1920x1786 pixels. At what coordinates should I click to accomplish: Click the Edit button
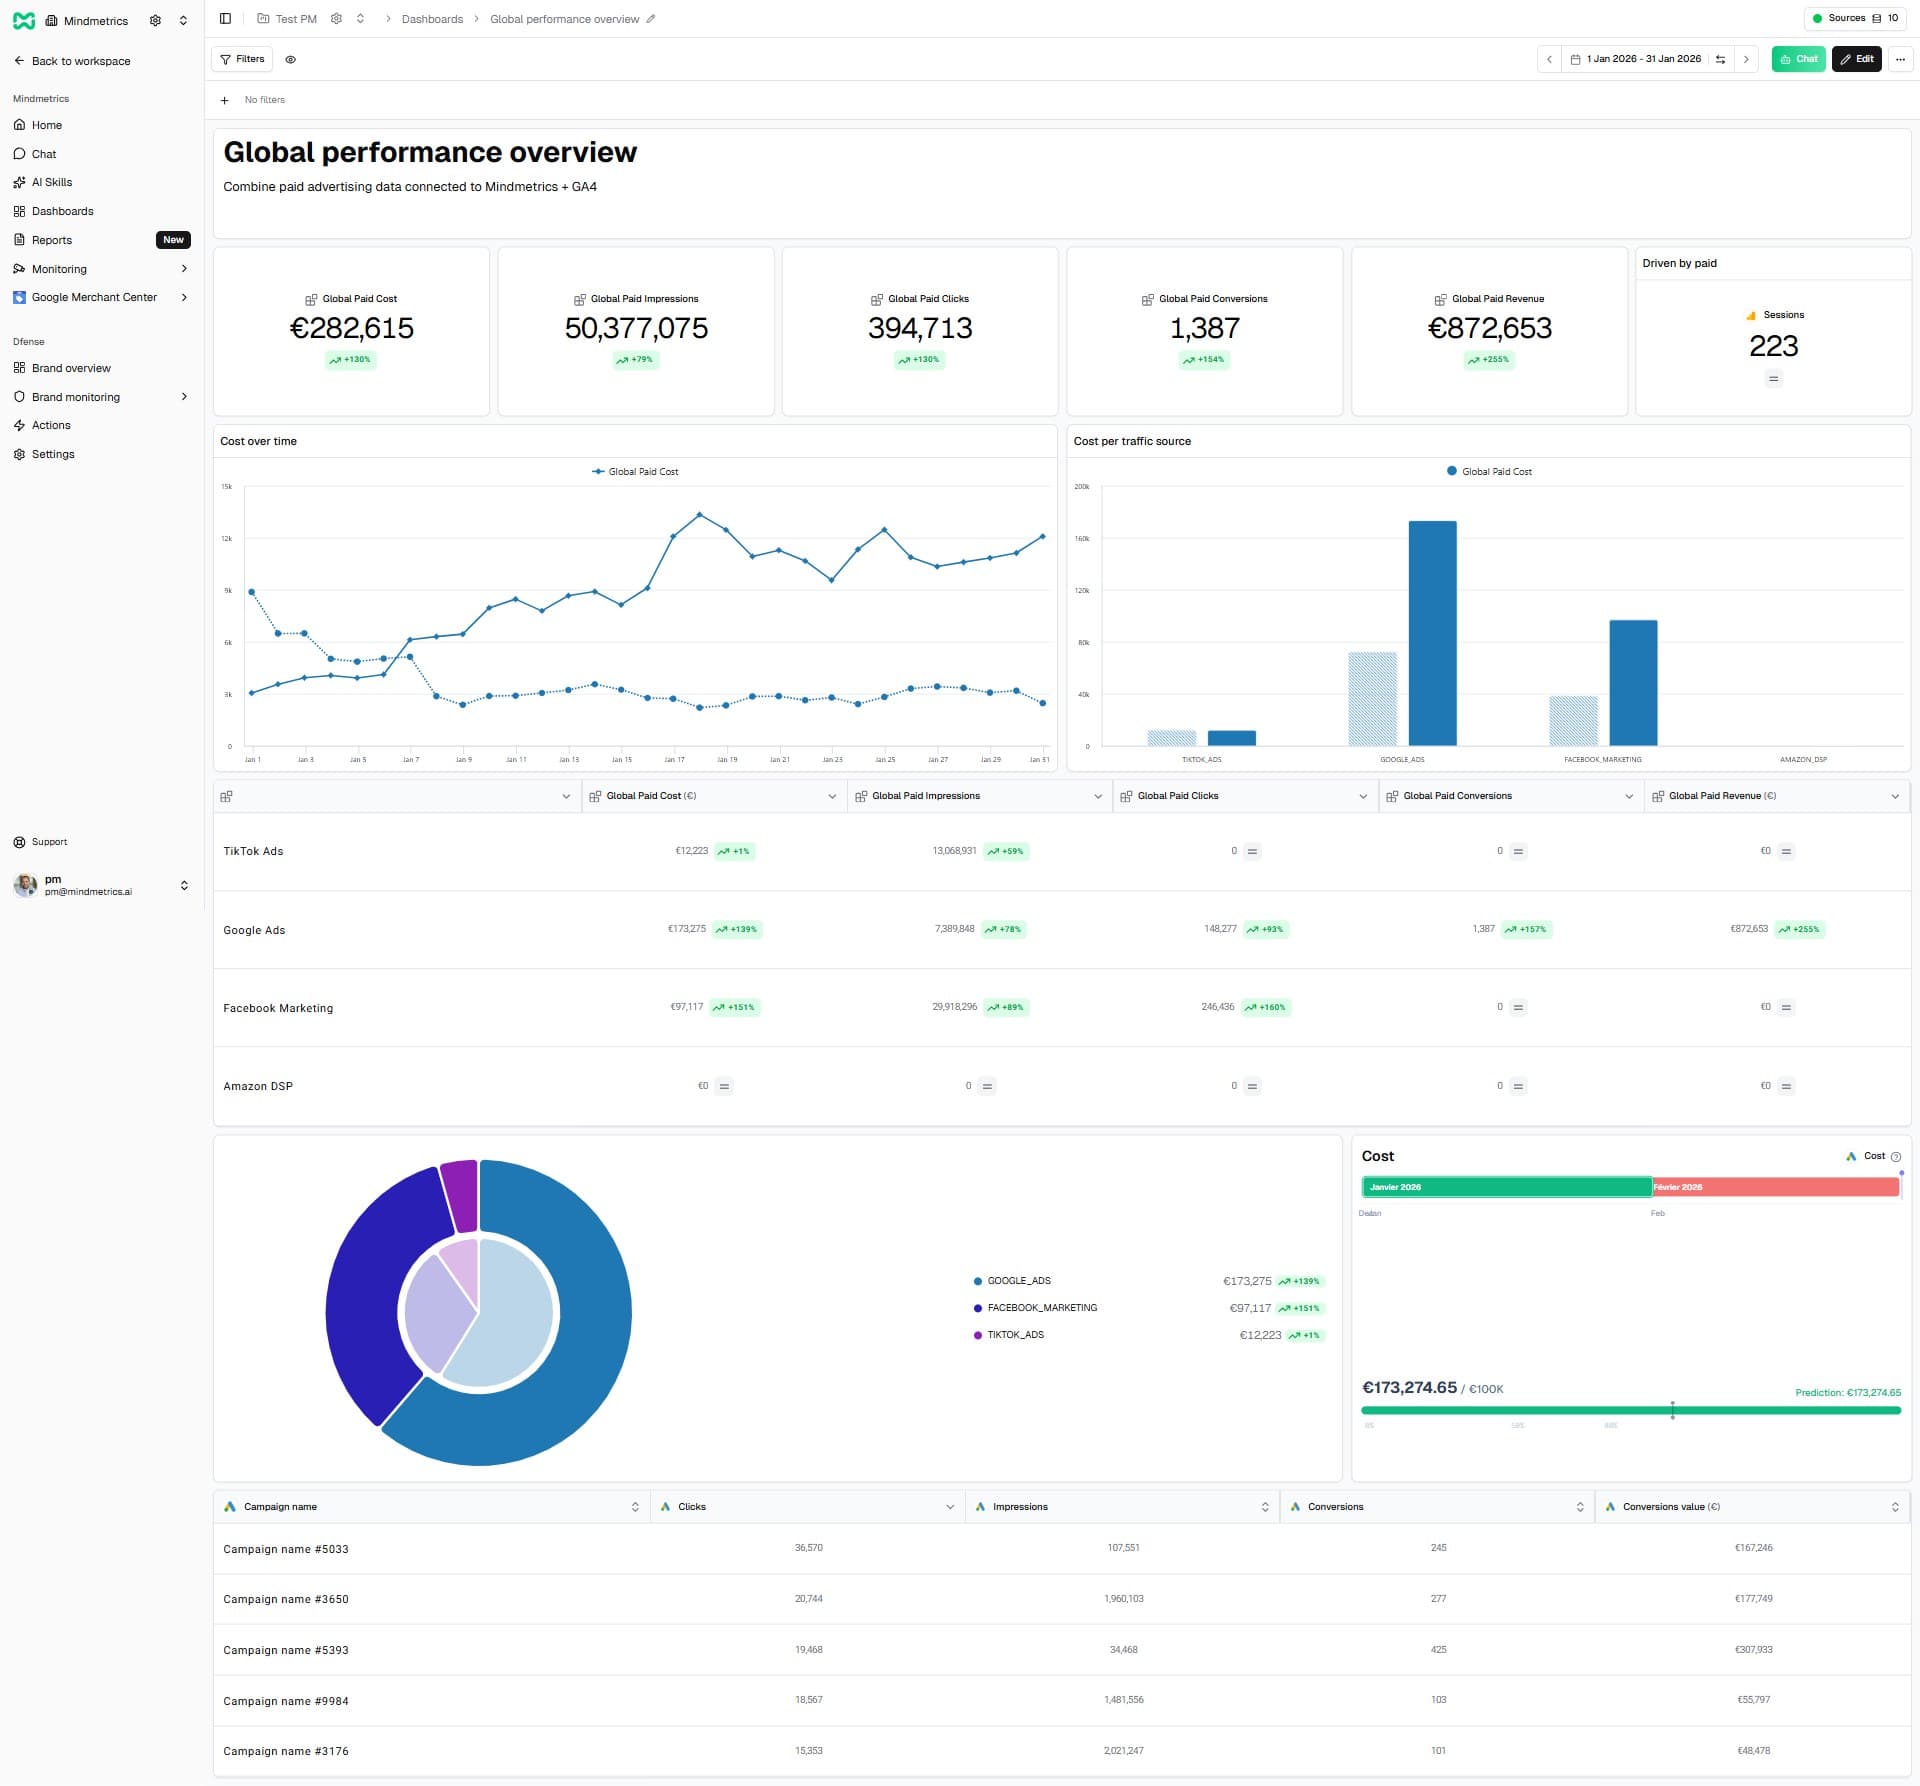[1857, 59]
